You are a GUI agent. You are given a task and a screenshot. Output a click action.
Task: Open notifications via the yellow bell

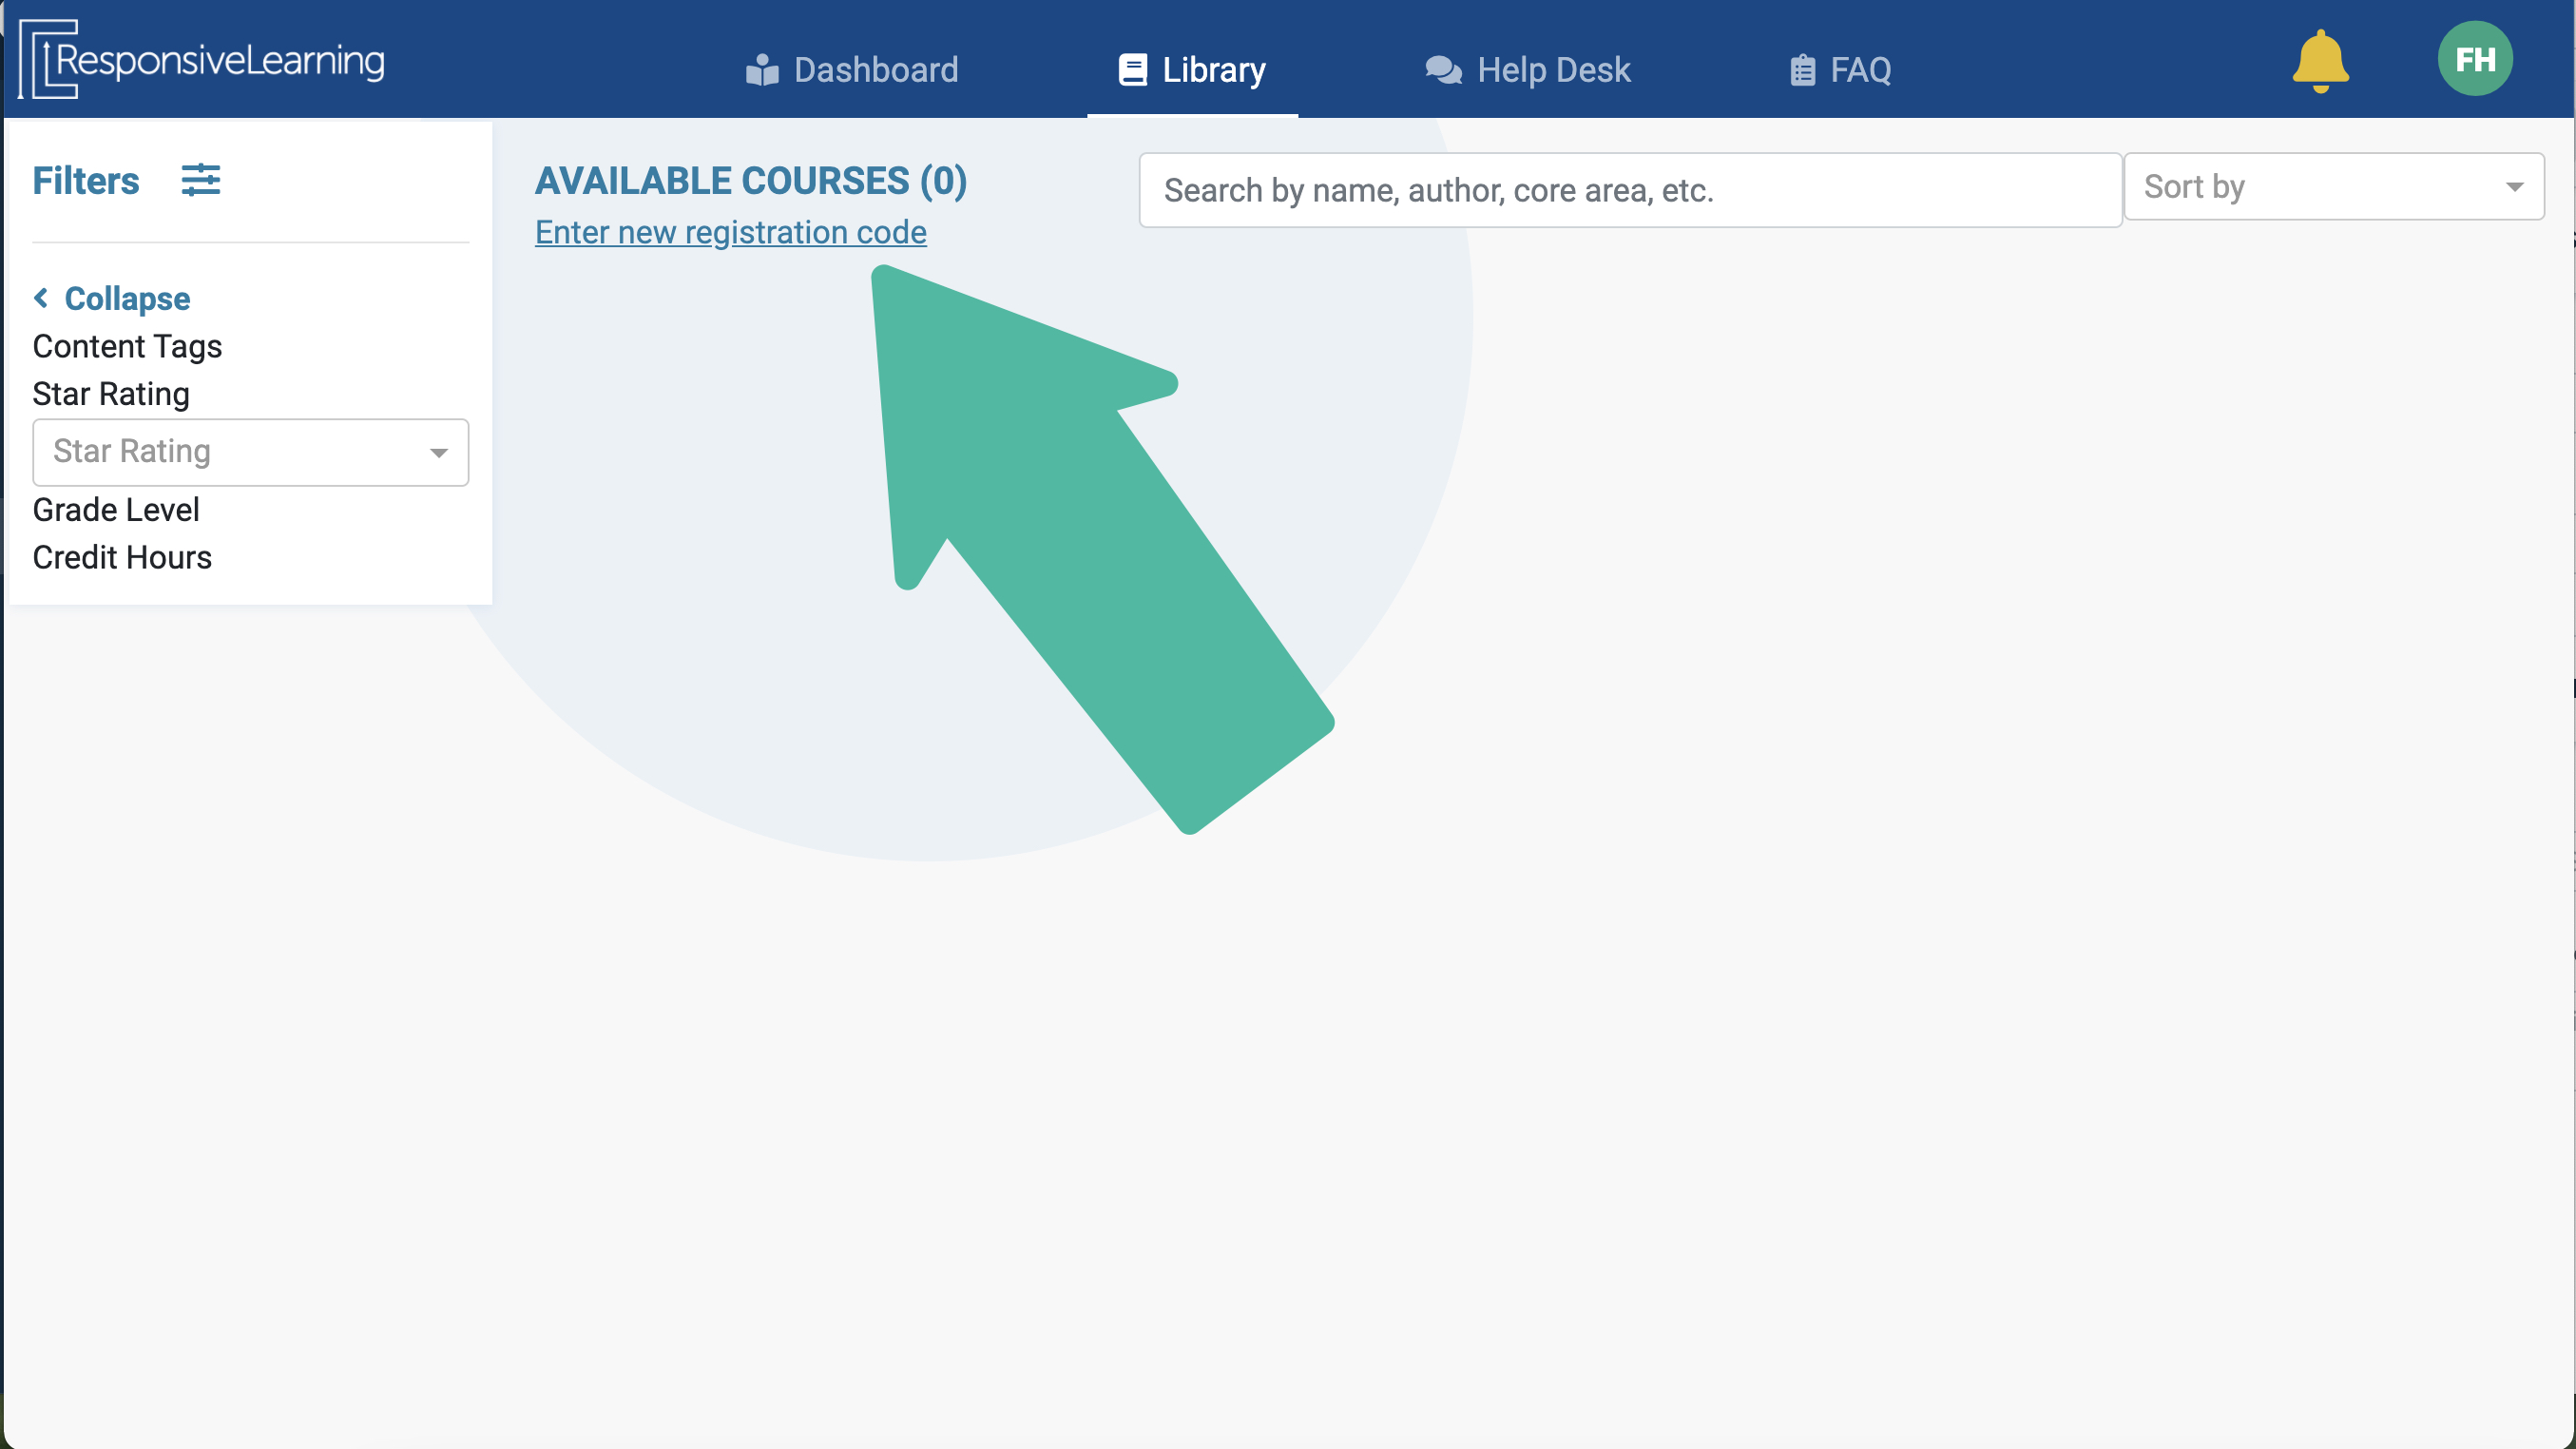pyautogui.click(x=2320, y=61)
